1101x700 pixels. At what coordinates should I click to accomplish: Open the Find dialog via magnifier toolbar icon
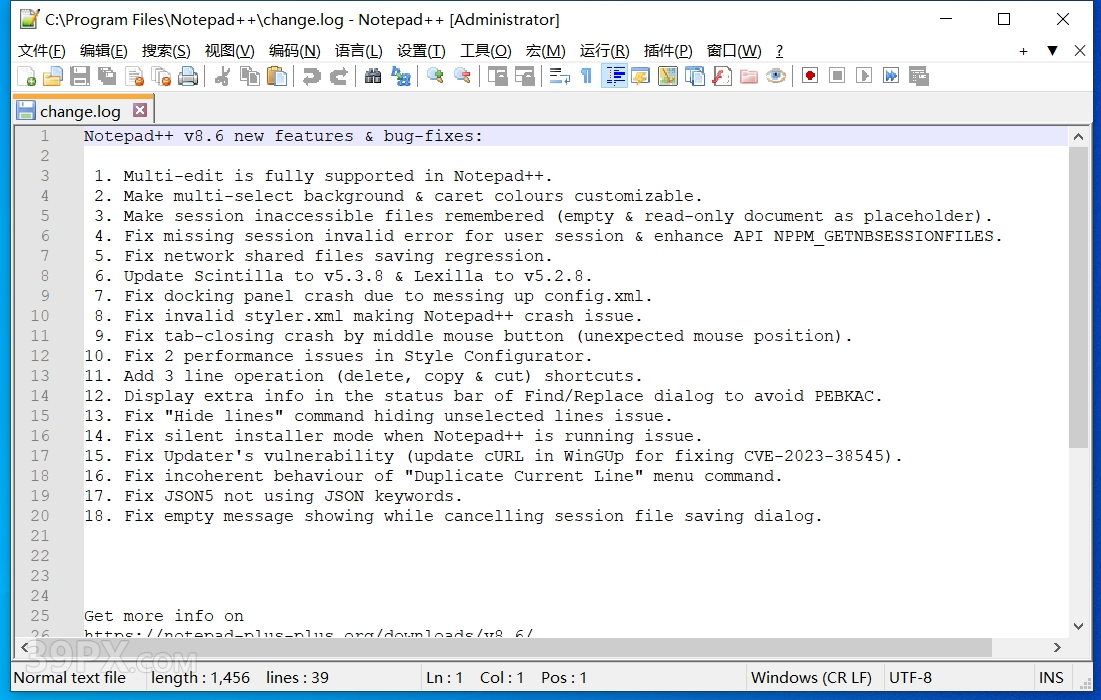(372, 75)
